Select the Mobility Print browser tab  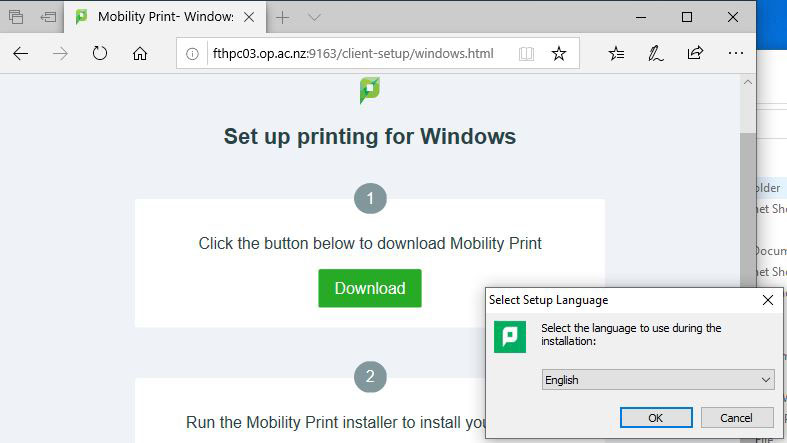(166, 17)
